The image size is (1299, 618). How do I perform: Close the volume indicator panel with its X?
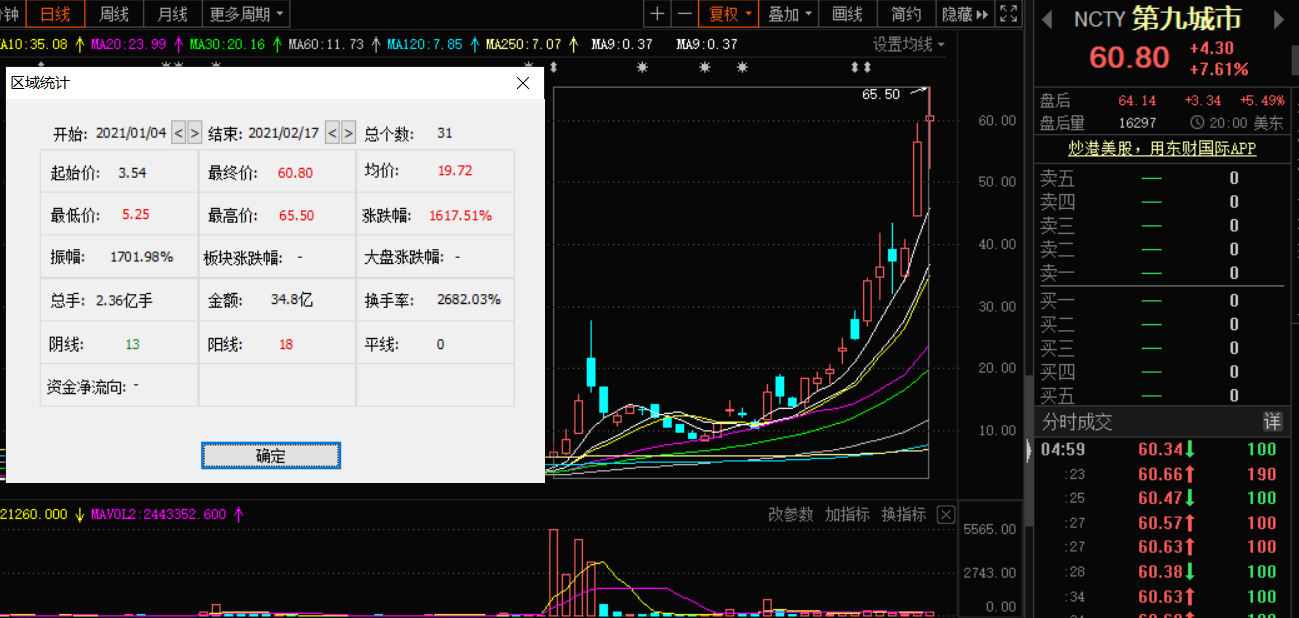click(x=945, y=514)
